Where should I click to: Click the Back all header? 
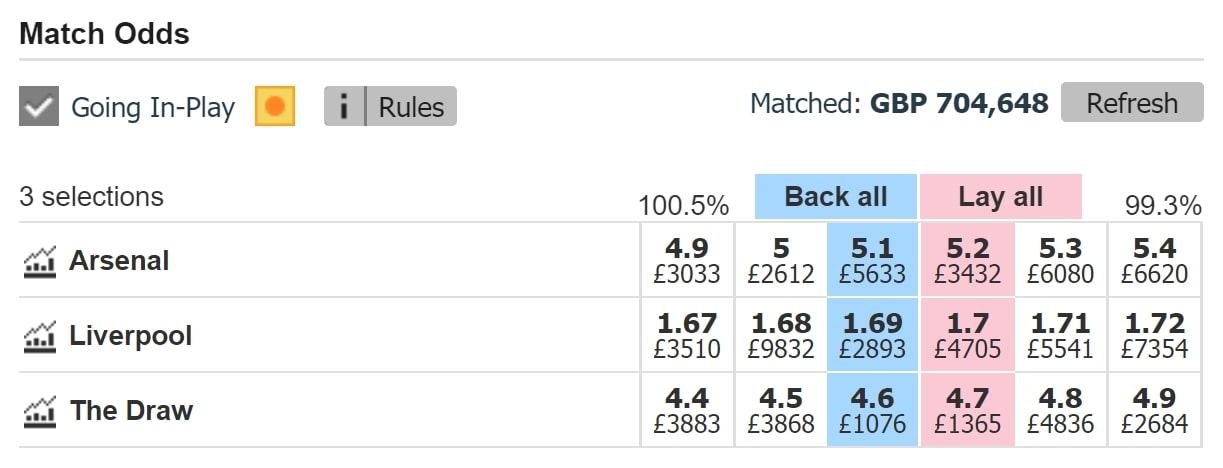tap(836, 197)
